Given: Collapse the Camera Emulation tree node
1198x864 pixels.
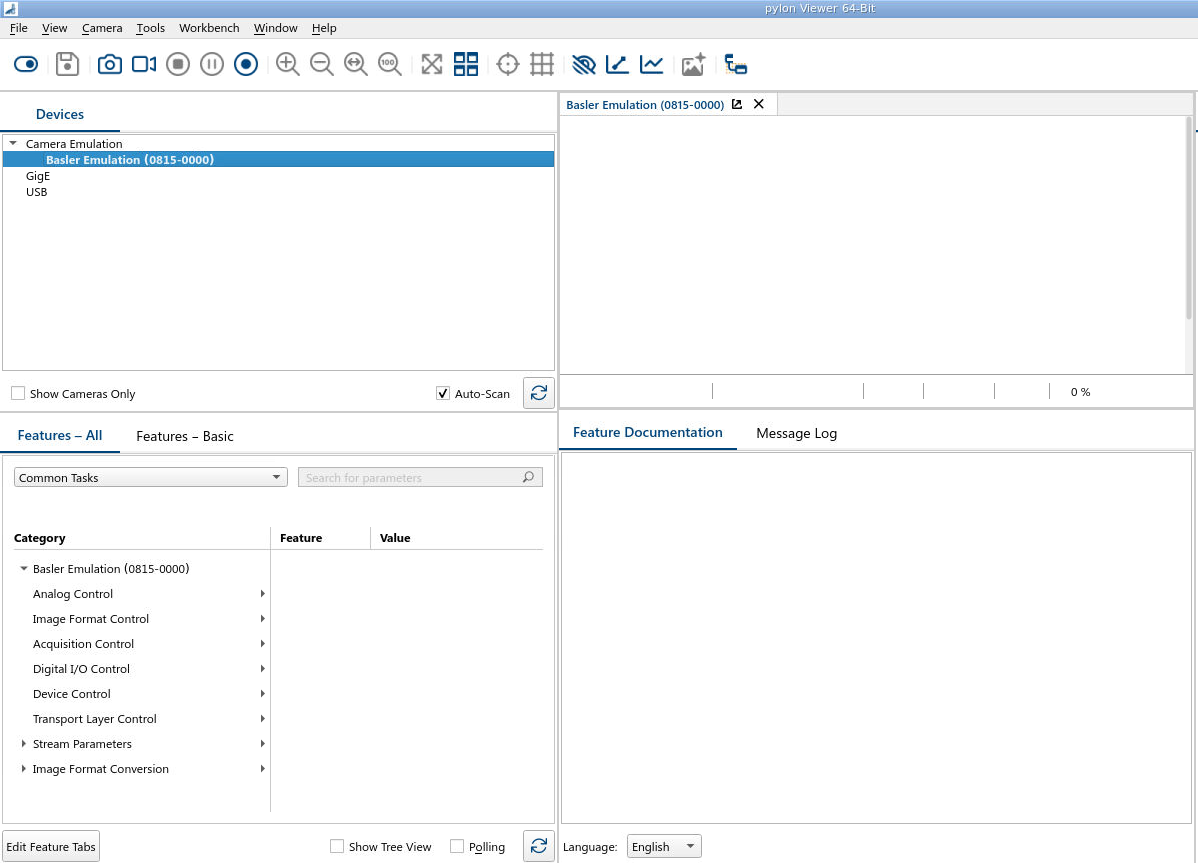Looking at the screenshot, I should [13, 144].
